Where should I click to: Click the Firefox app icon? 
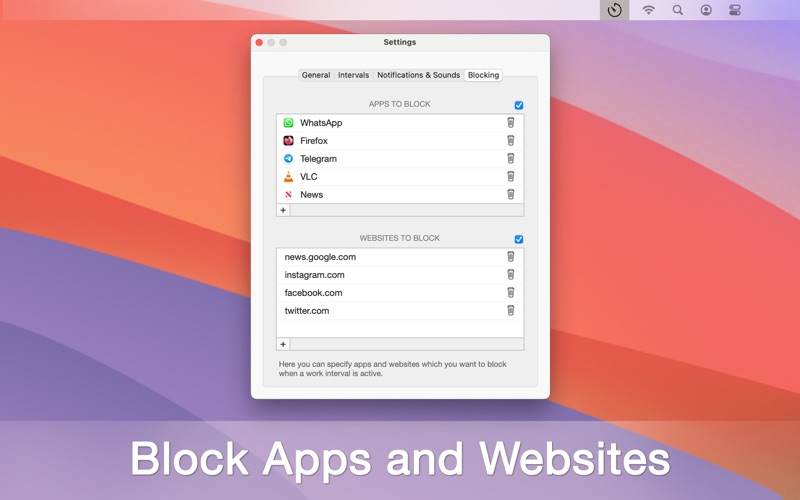[288, 140]
